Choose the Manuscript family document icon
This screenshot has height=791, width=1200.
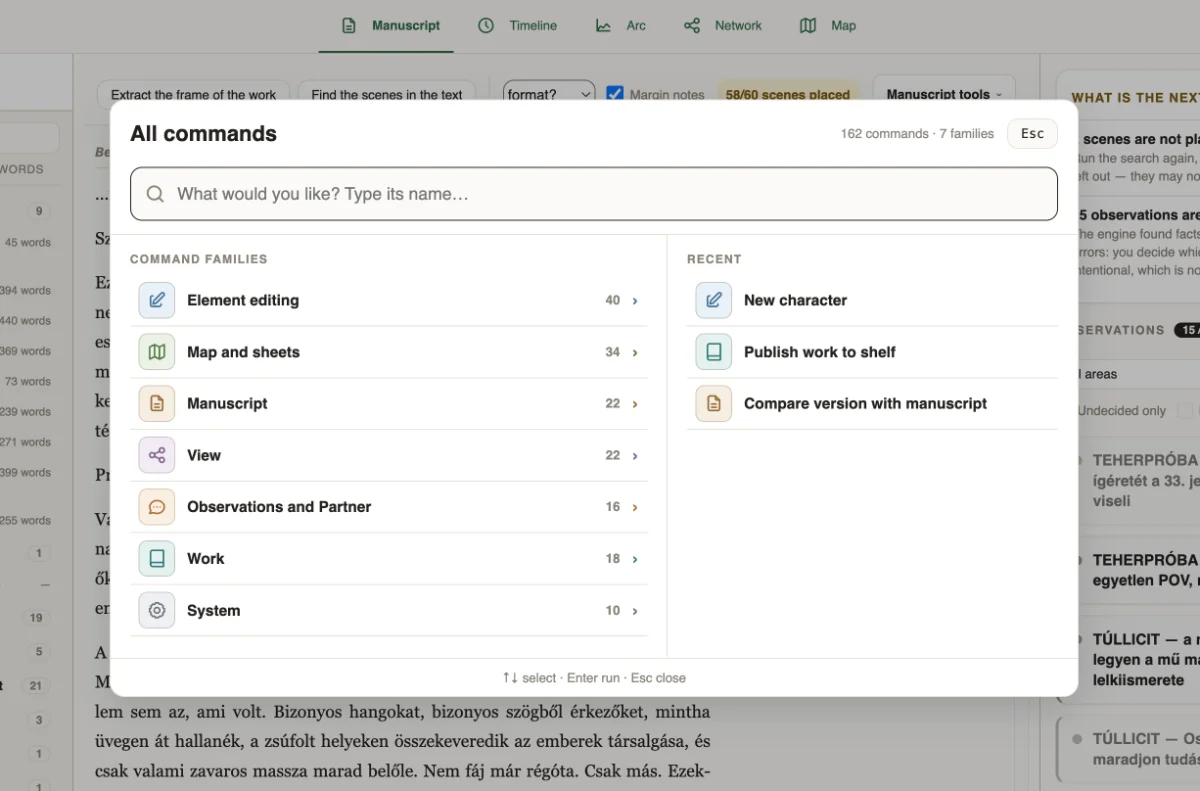(x=157, y=404)
